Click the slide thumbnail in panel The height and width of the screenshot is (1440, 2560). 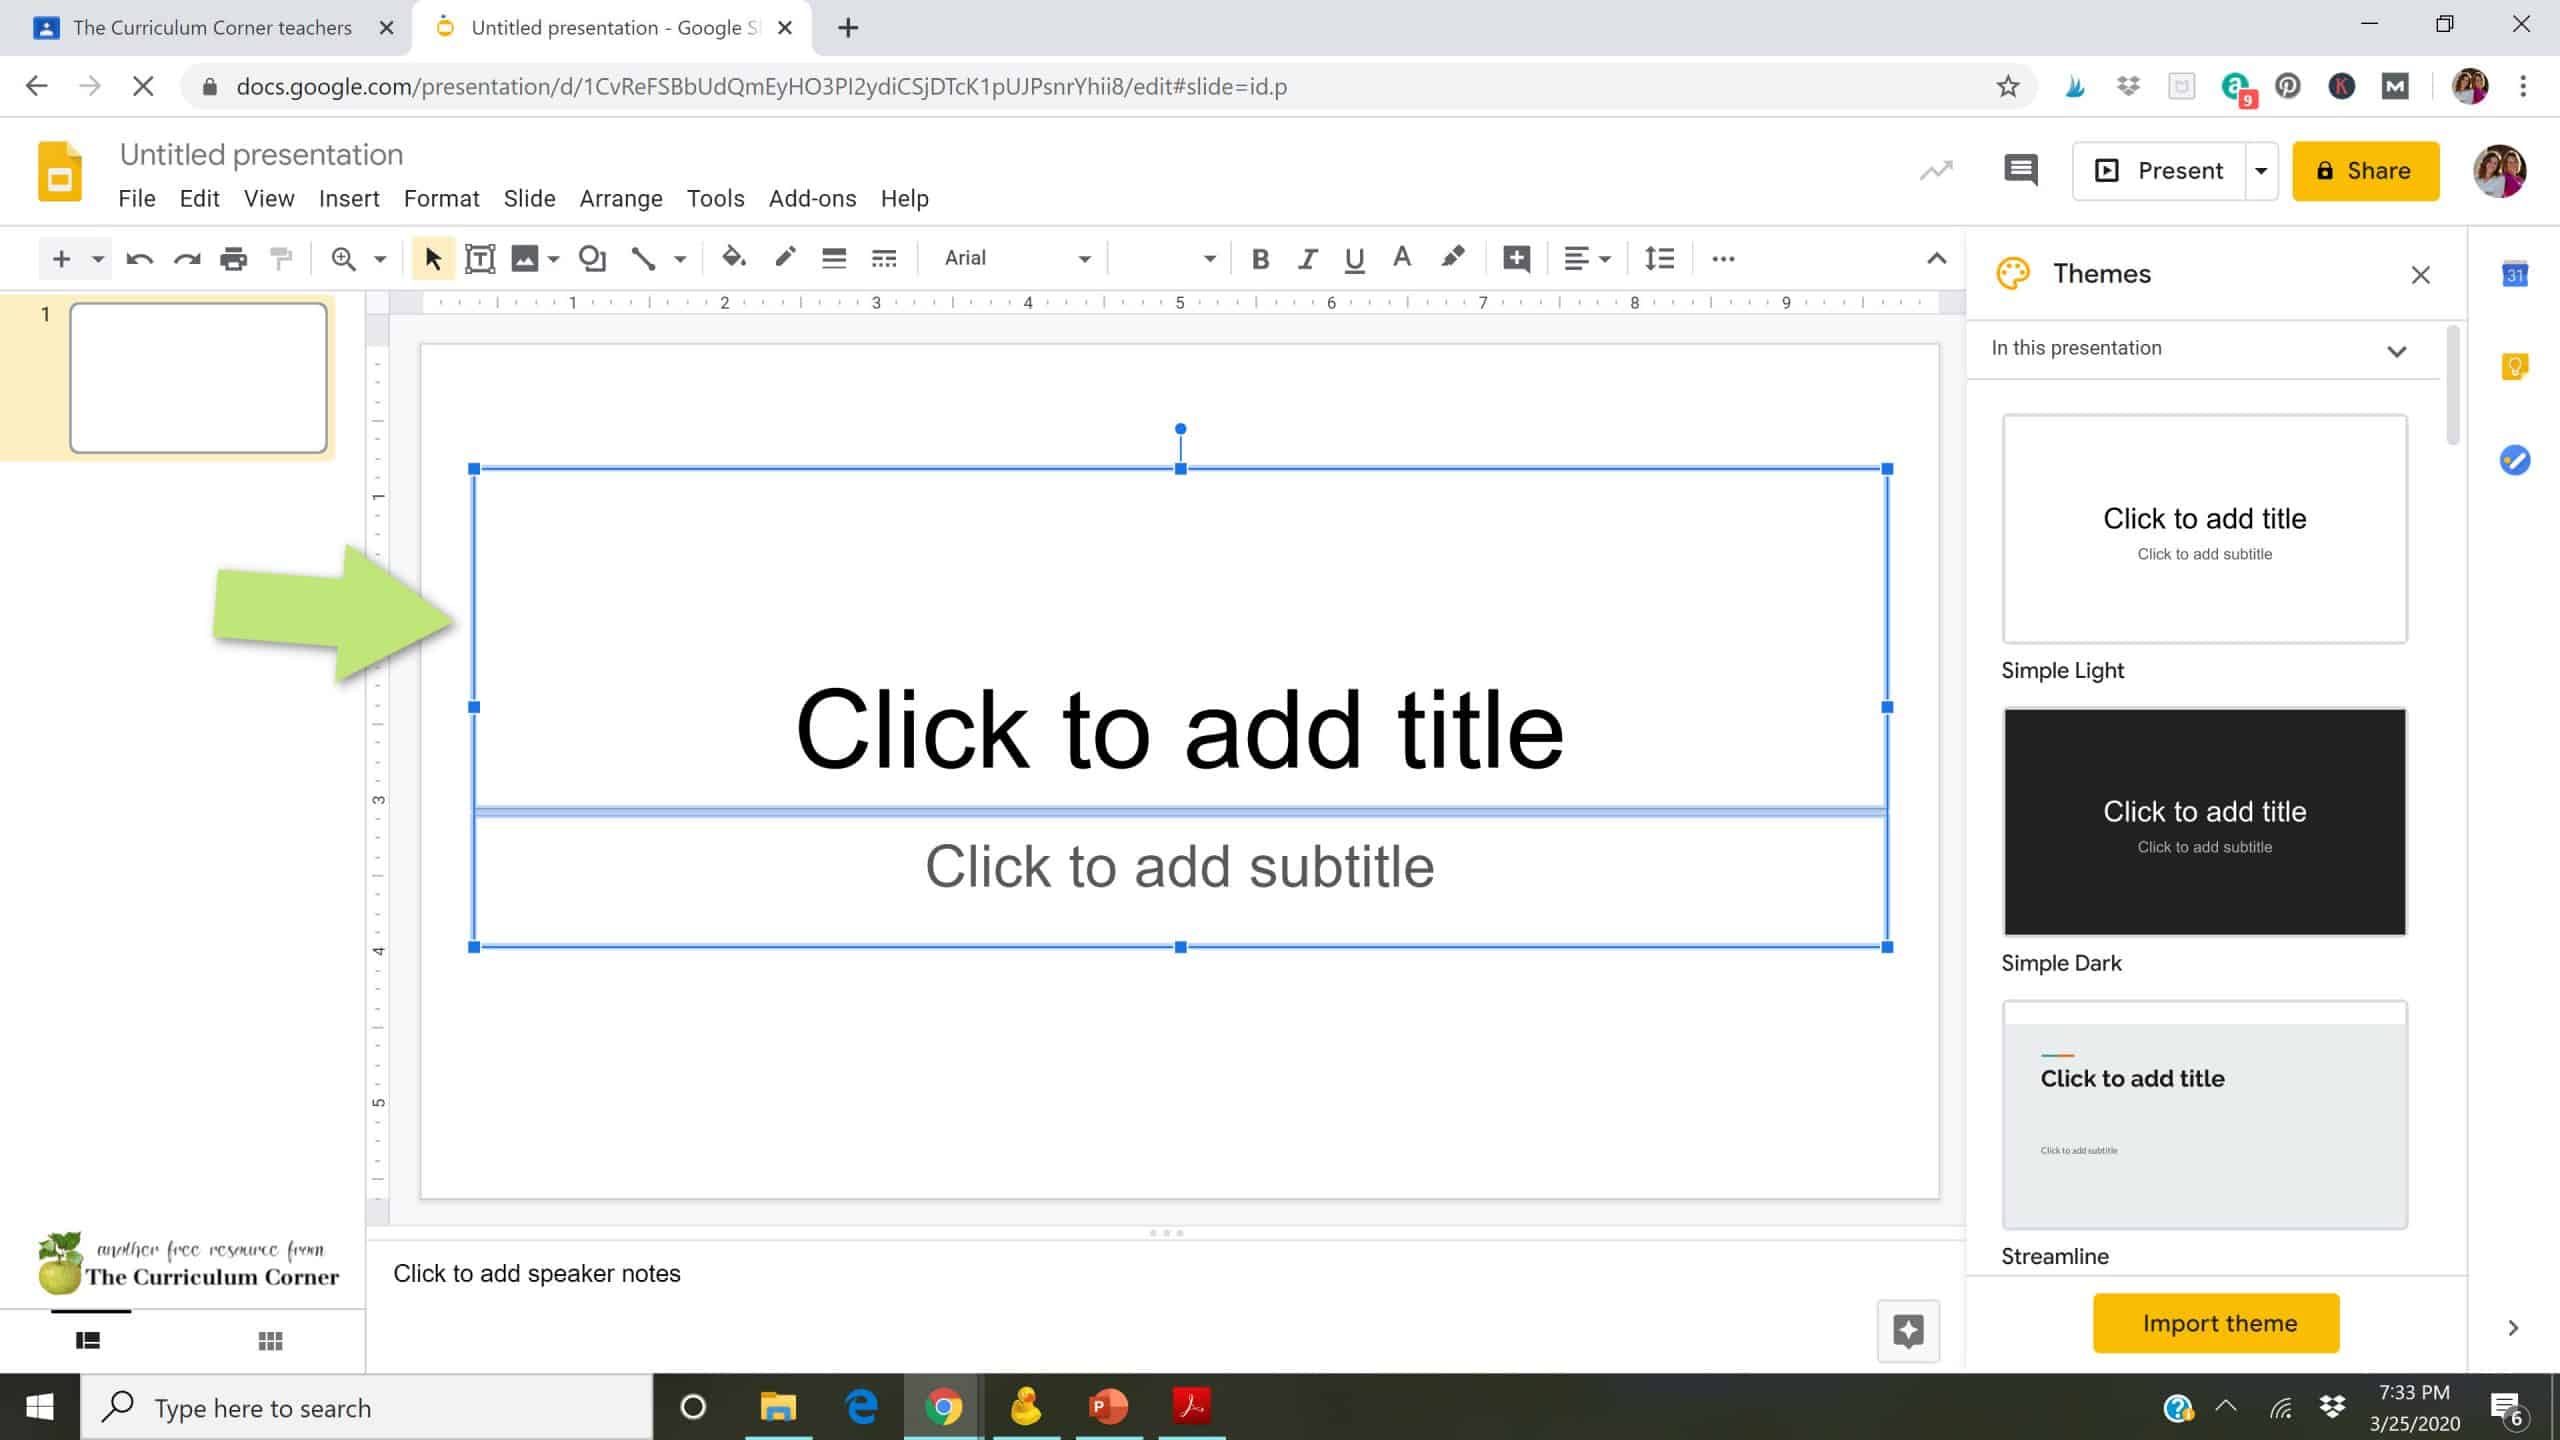(197, 375)
